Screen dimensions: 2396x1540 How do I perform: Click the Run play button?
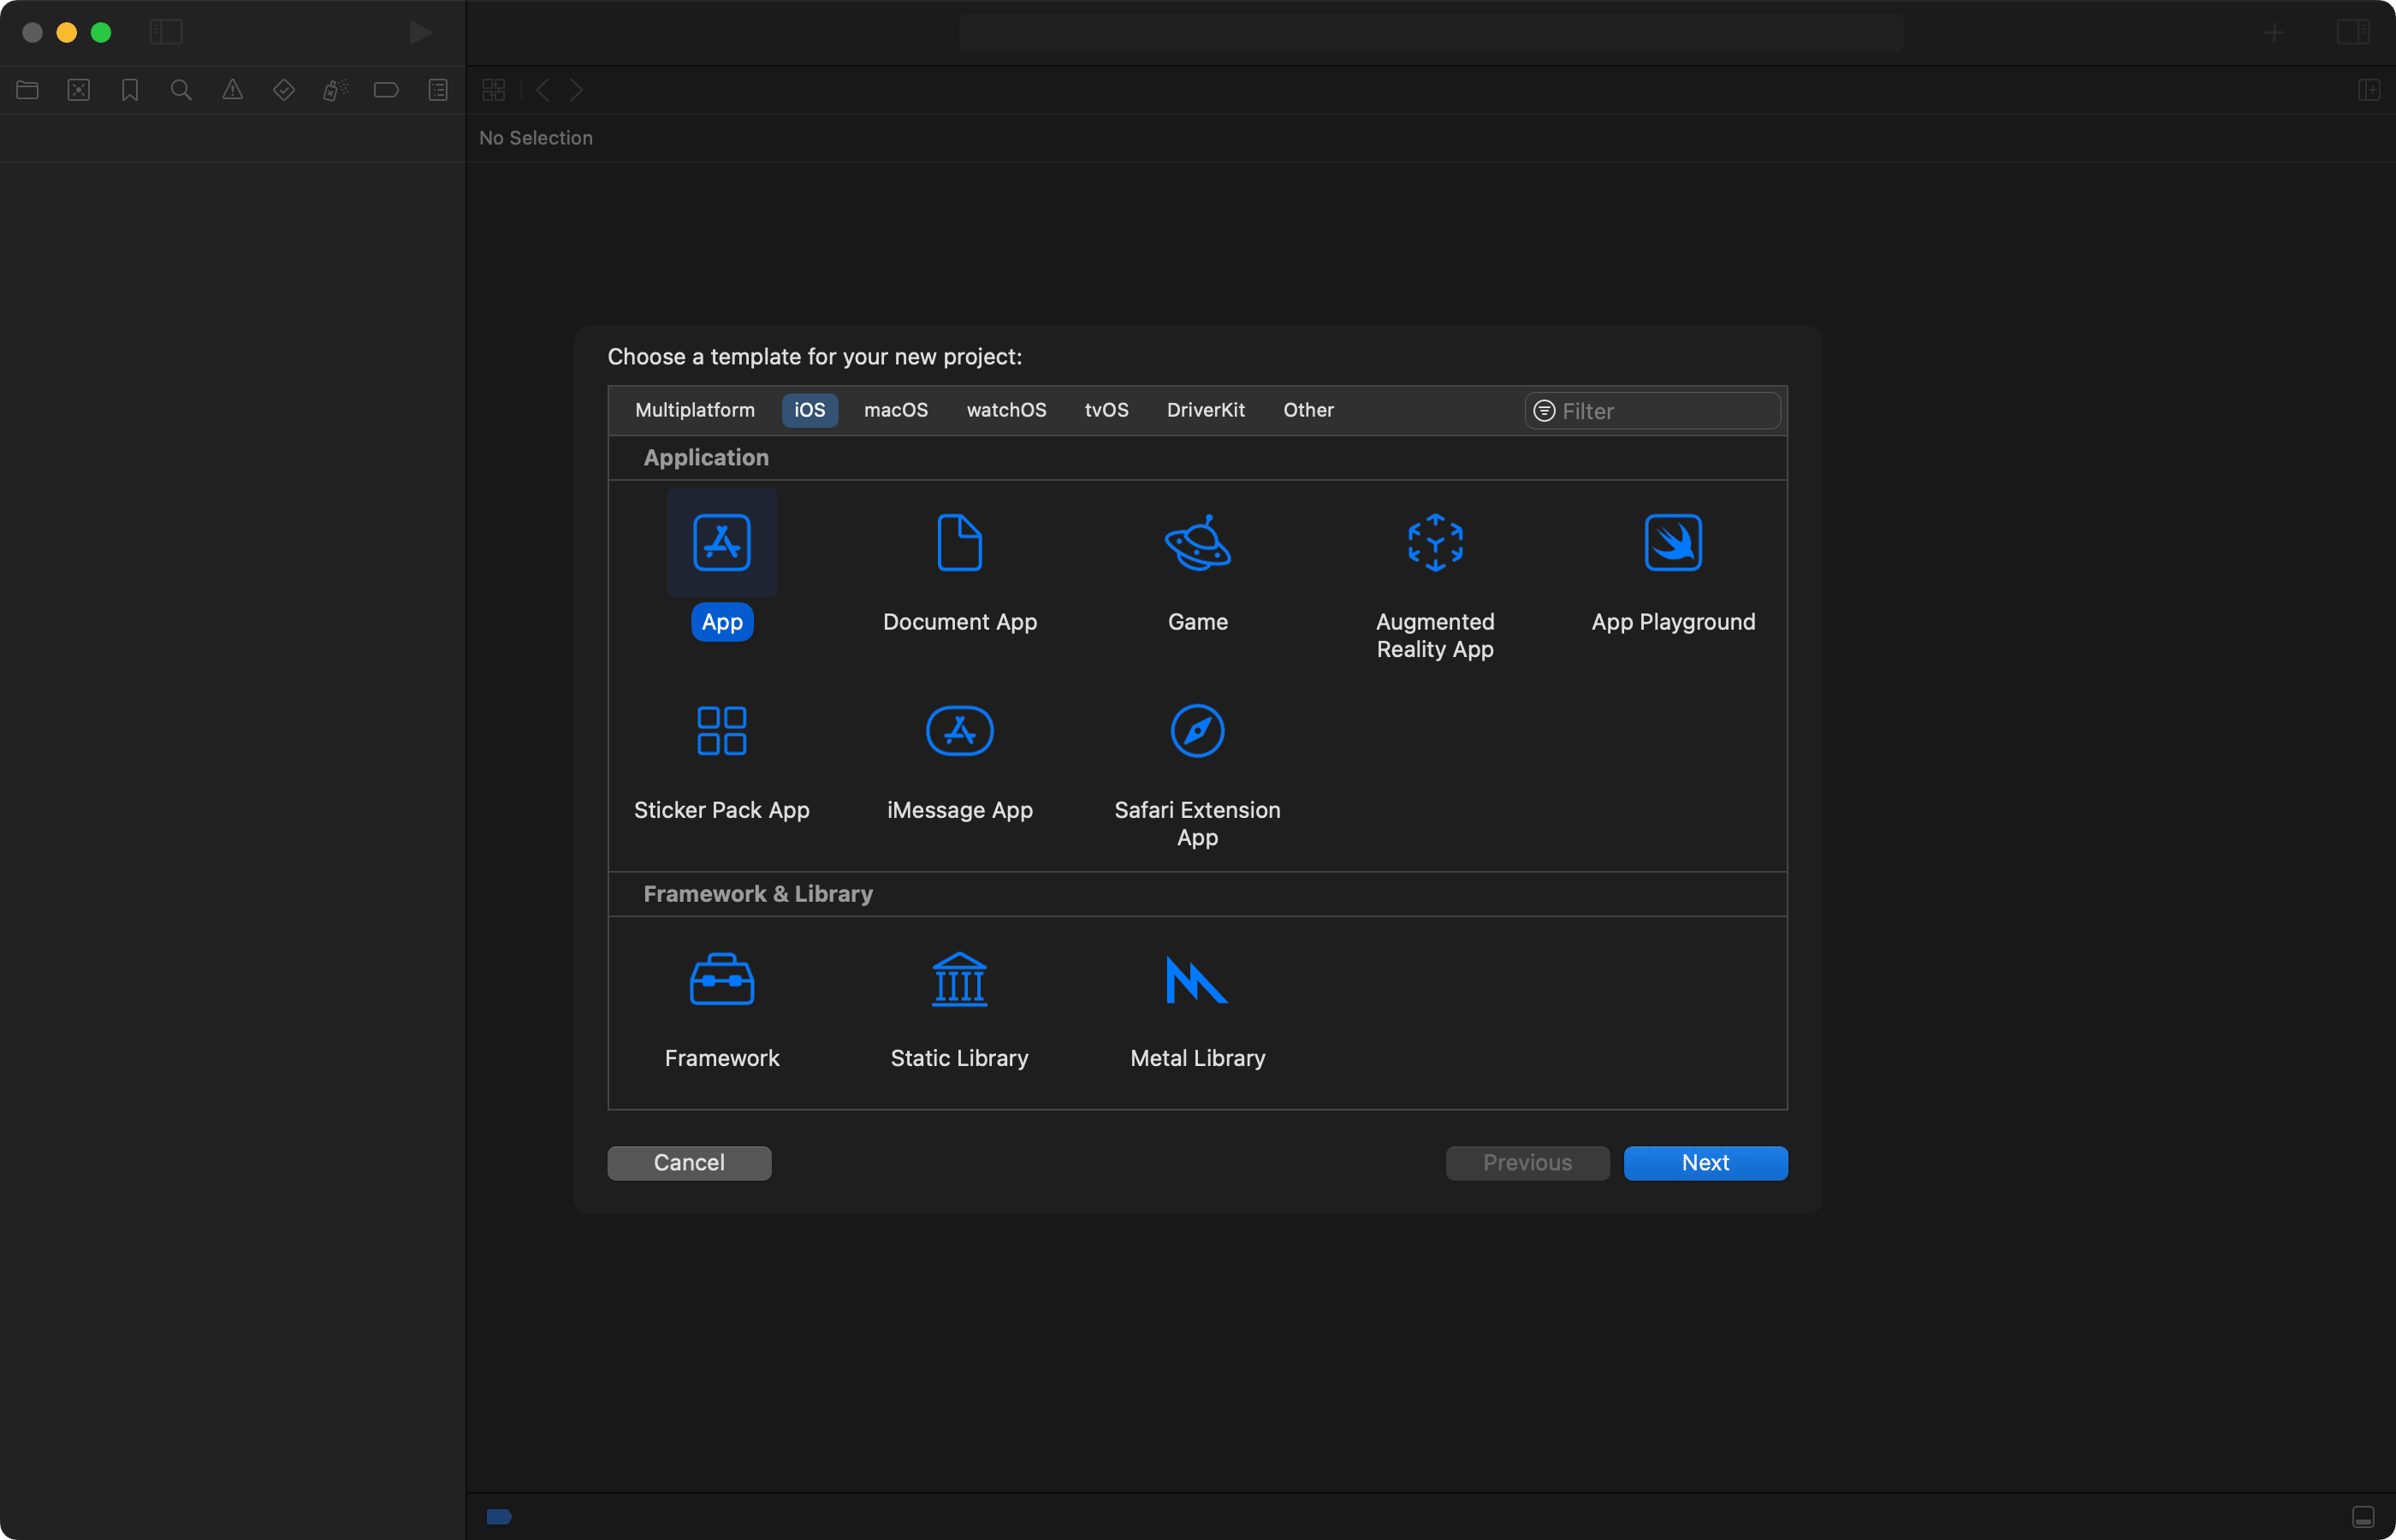tap(420, 32)
